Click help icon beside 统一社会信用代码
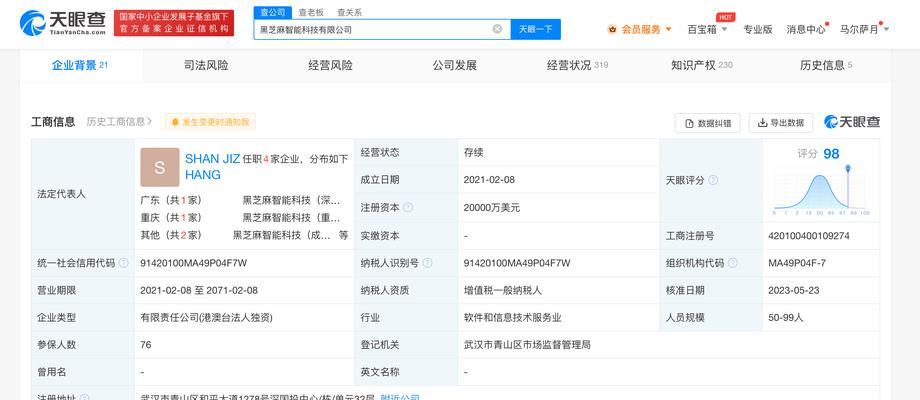920x400 pixels. (123, 263)
